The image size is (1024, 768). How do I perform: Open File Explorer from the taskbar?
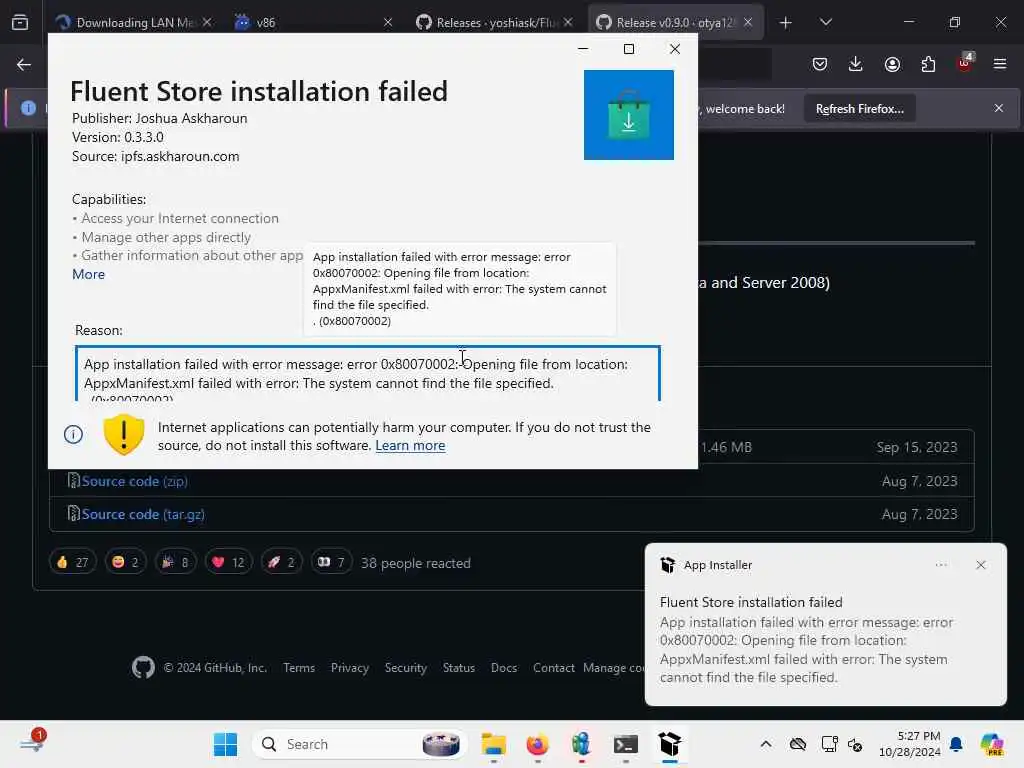(494, 744)
